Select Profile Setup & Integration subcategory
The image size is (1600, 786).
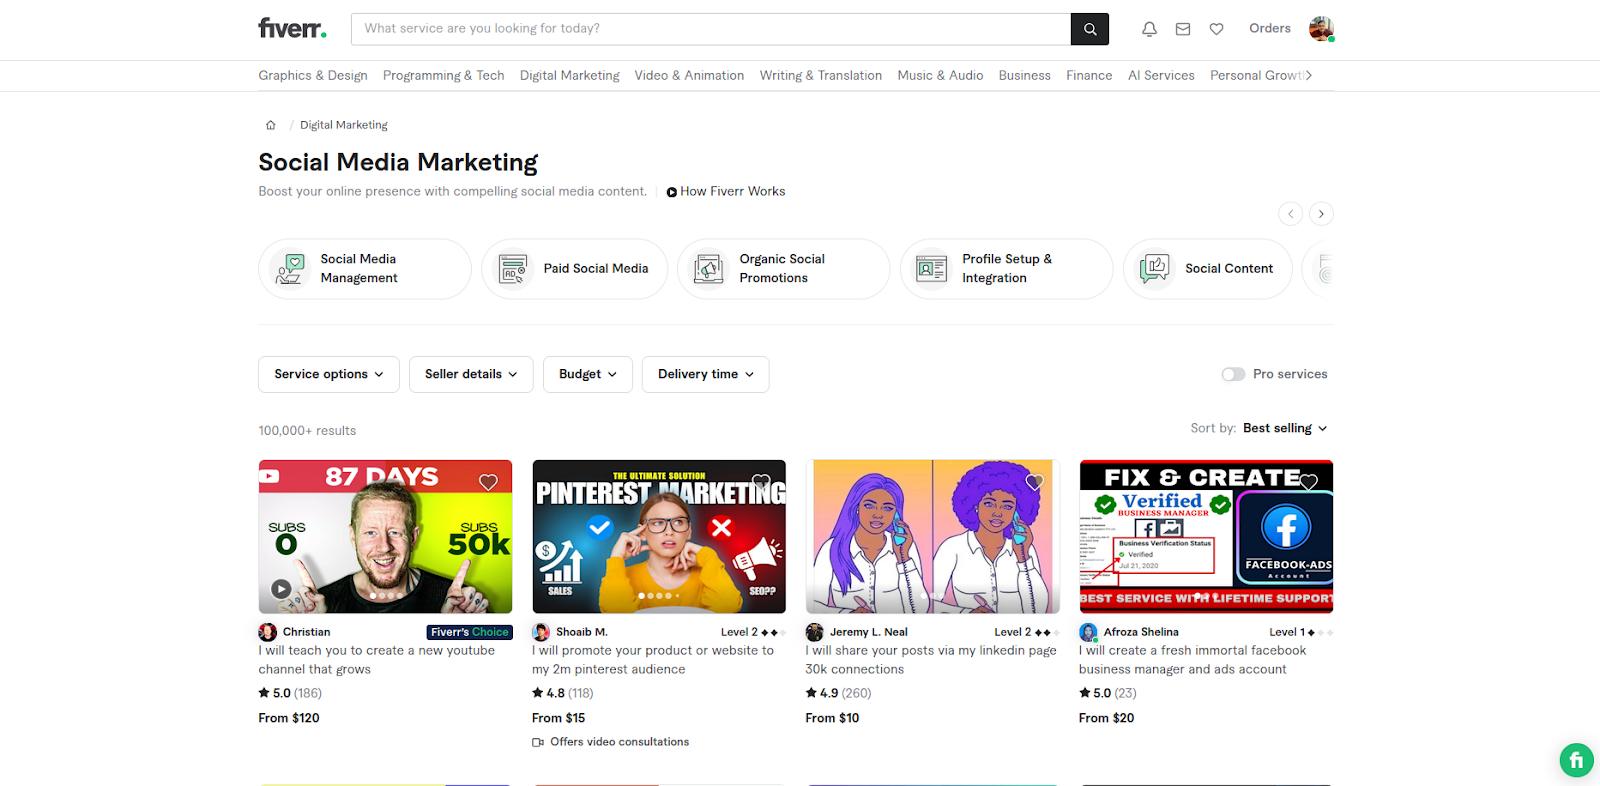point(1007,269)
